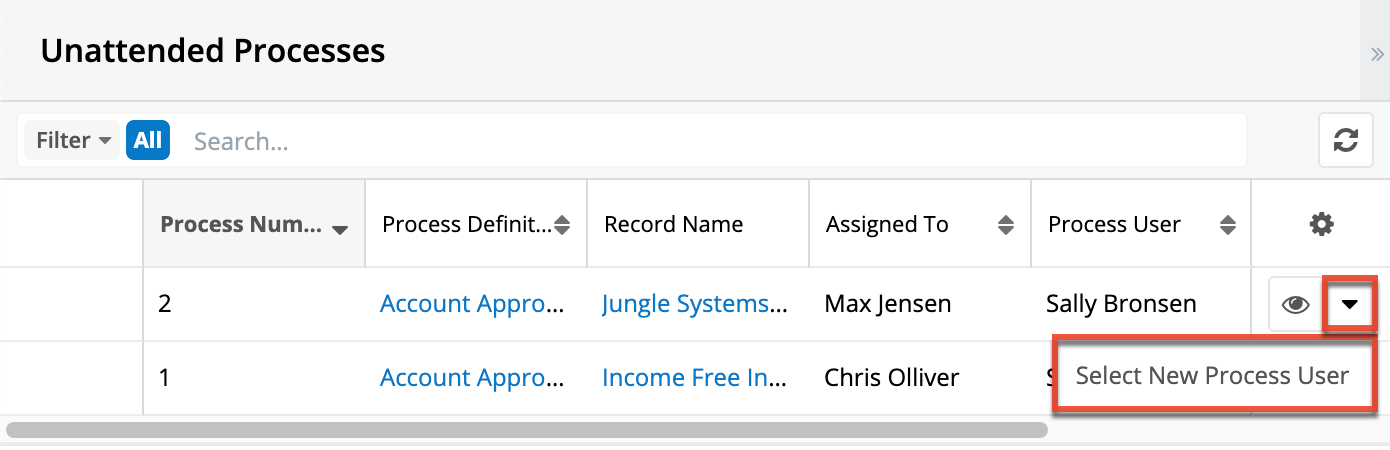Viewport: 1390px width, 450px height.
Task: Sort by the Process Definition column
Action: click(562, 226)
